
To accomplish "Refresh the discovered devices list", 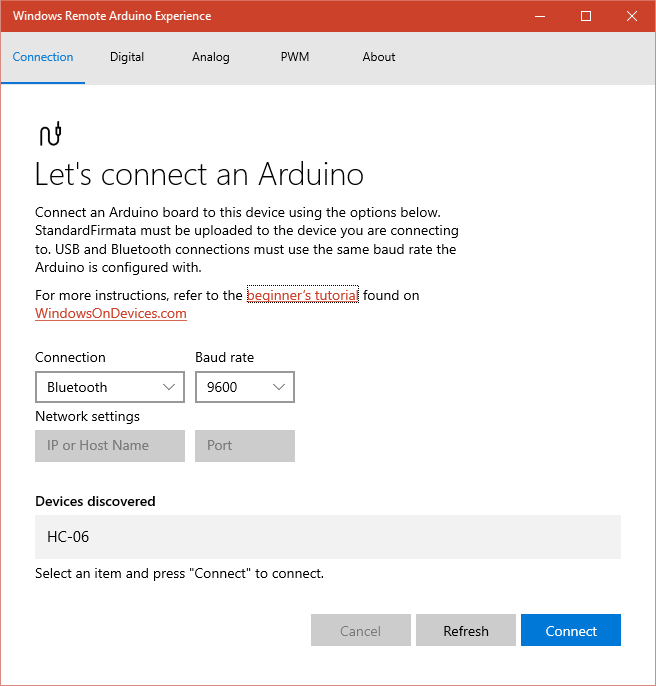I will (x=466, y=631).
